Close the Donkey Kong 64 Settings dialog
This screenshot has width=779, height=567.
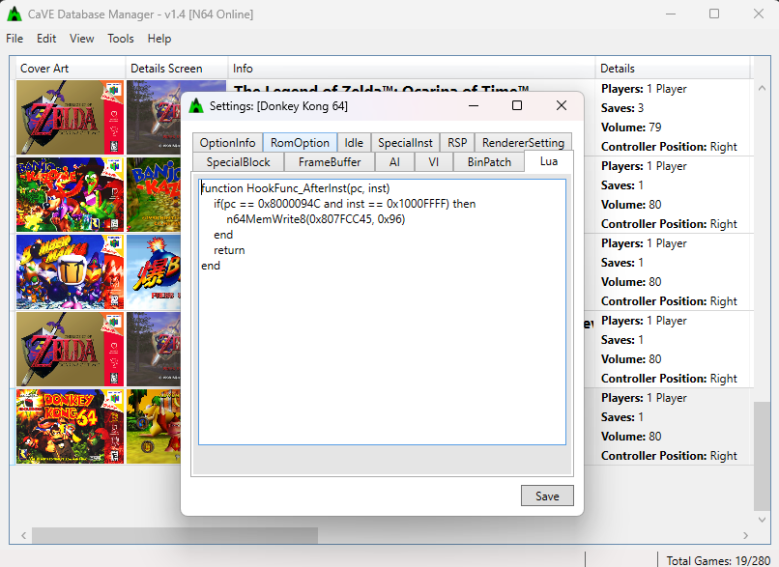561,105
